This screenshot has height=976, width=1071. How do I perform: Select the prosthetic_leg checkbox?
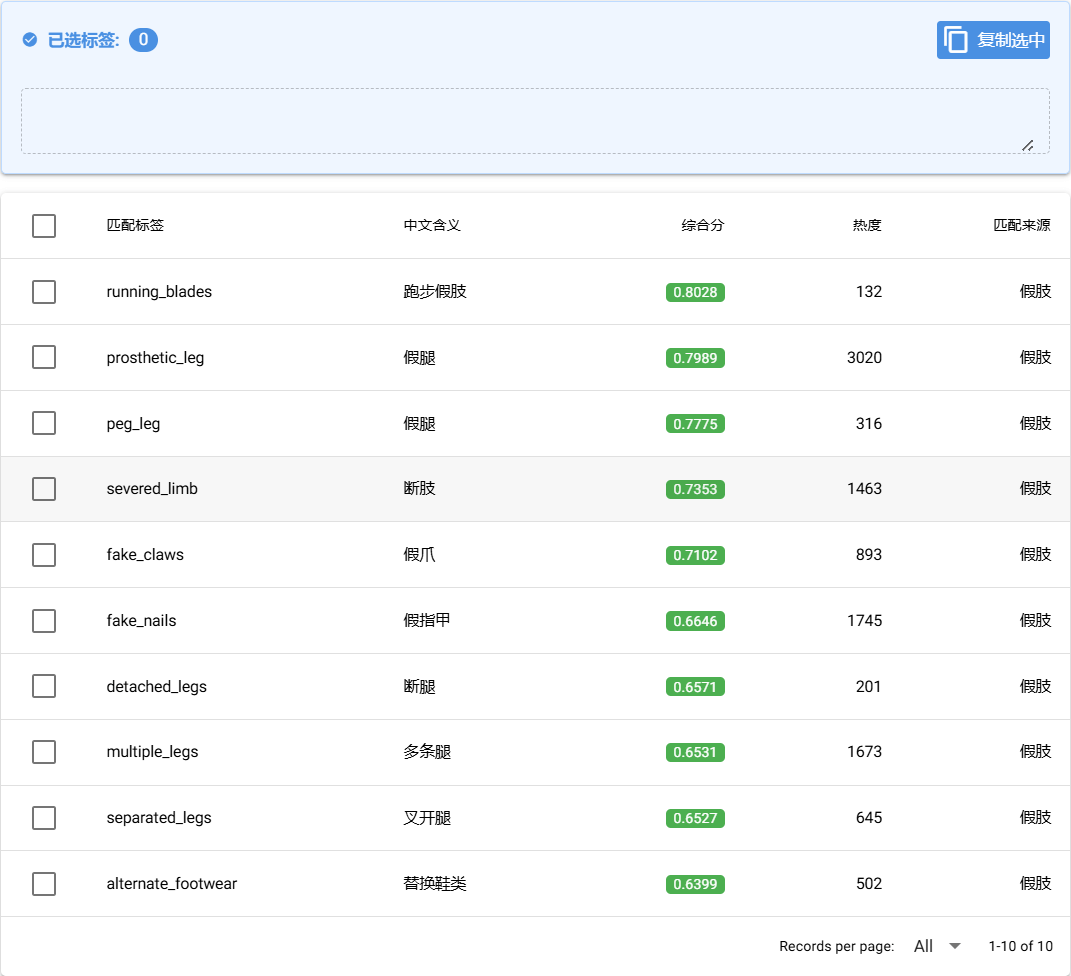[x=44, y=358]
